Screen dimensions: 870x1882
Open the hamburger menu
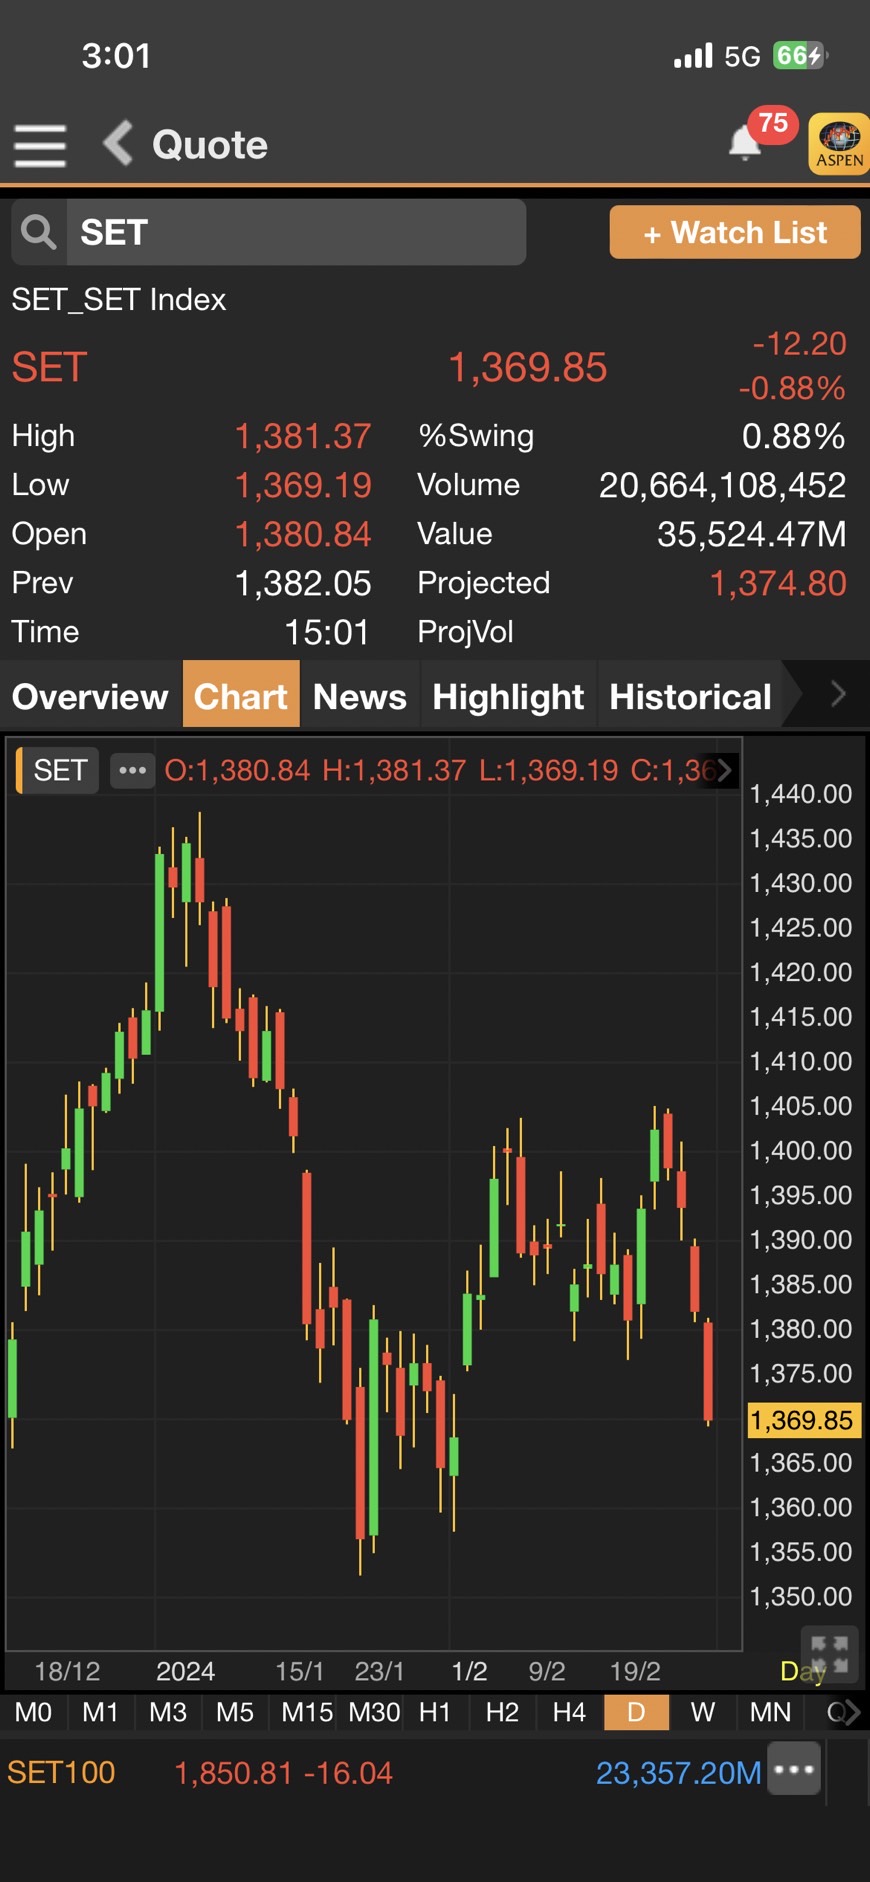tap(40, 146)
